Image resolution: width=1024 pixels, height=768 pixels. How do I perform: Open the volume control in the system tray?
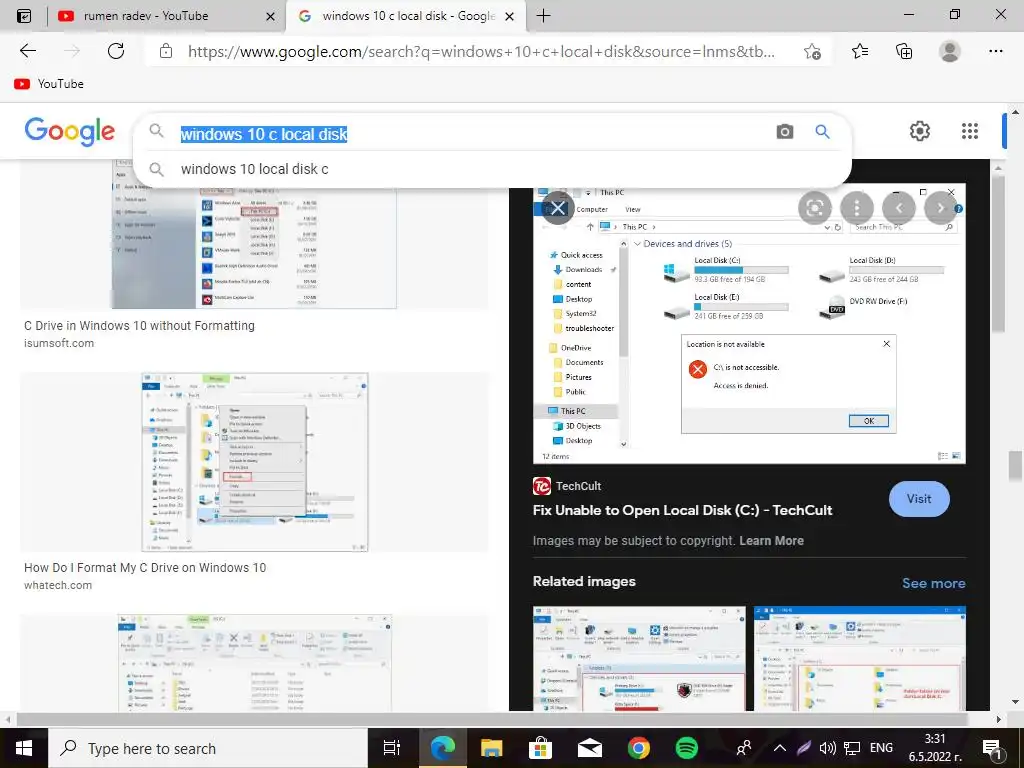point(827,748)
